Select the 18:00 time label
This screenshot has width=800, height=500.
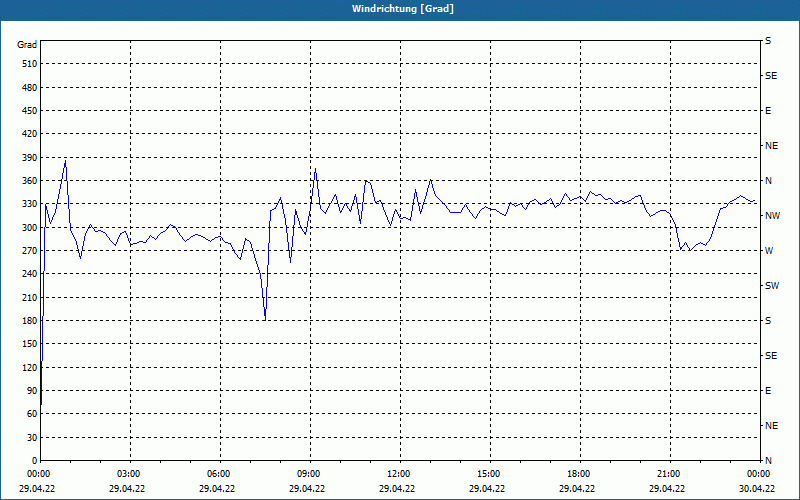click(x=580, y=474)
